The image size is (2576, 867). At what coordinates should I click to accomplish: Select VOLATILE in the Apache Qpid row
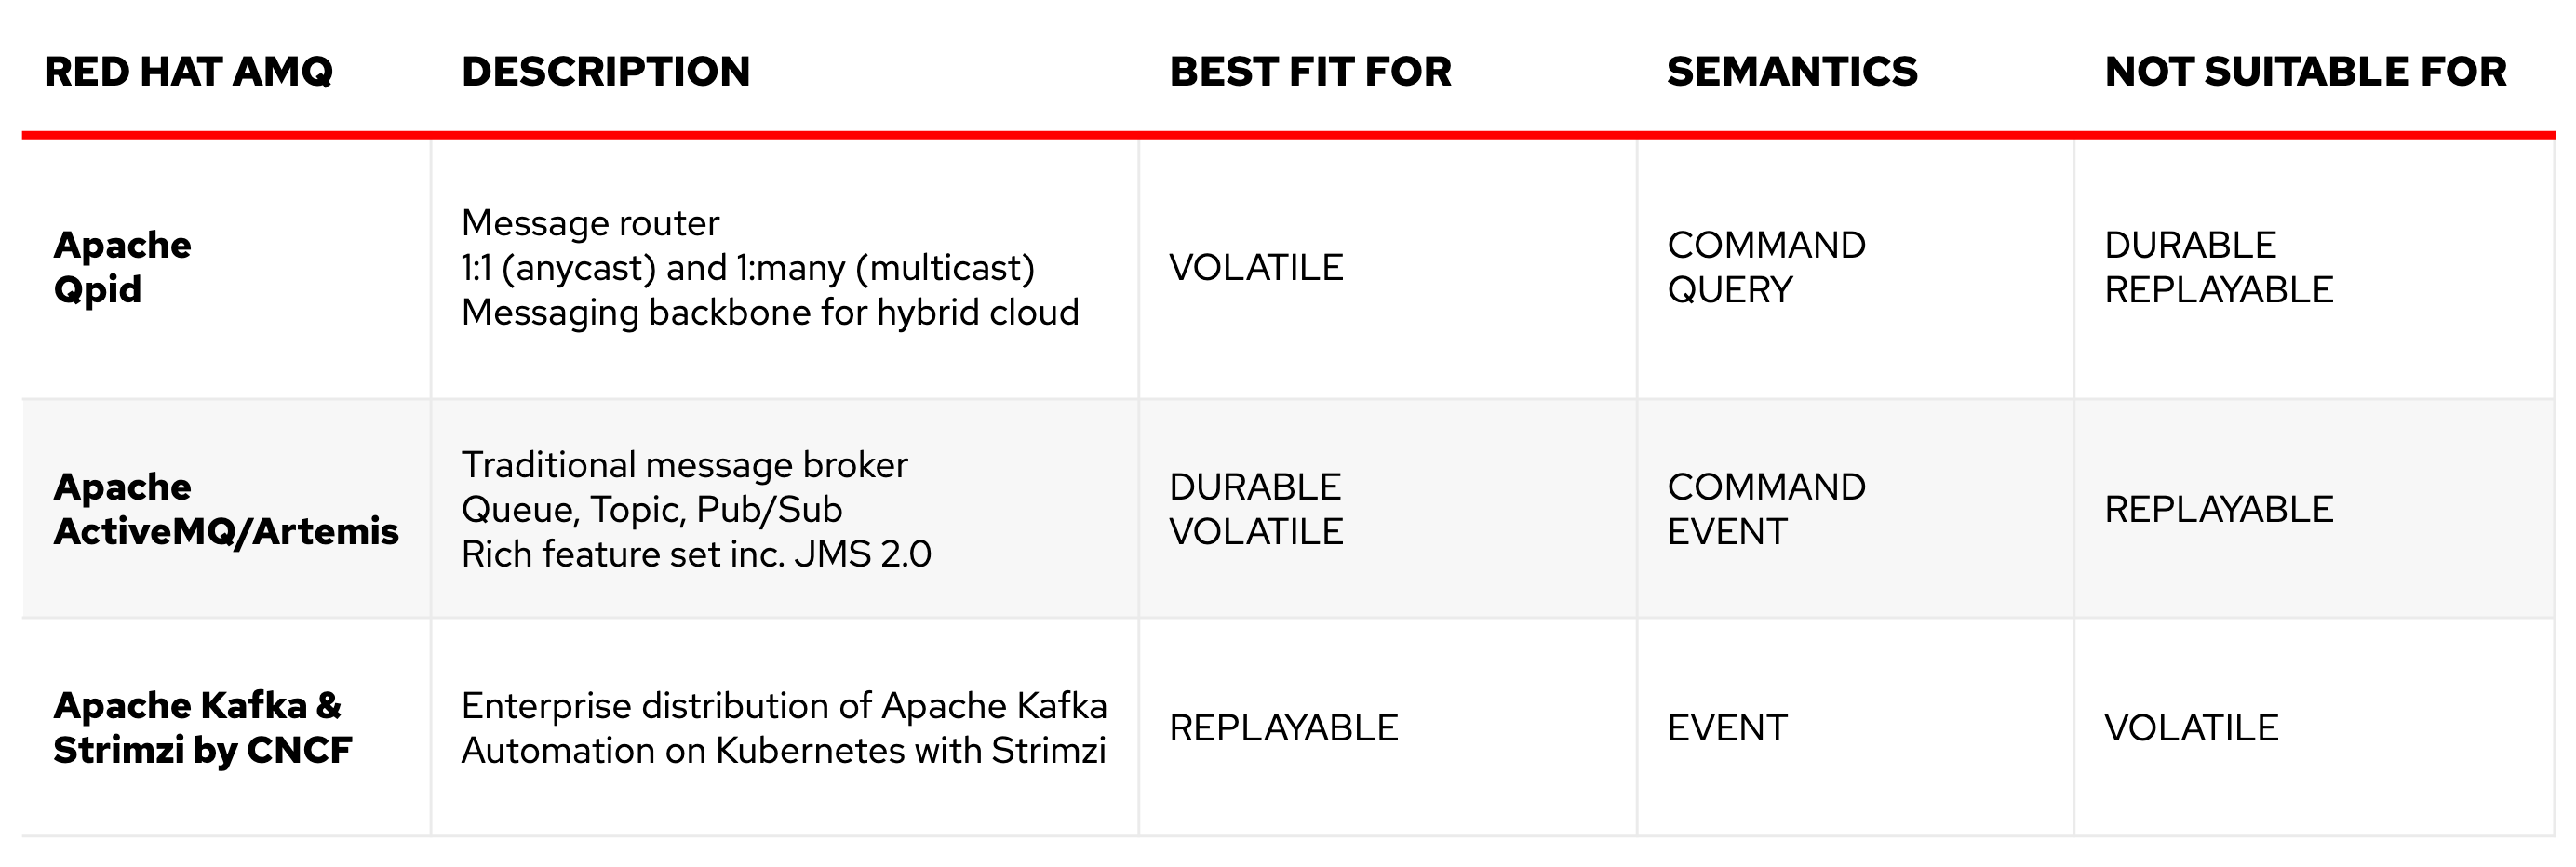pyautogui.click(x=1256, y=267)
